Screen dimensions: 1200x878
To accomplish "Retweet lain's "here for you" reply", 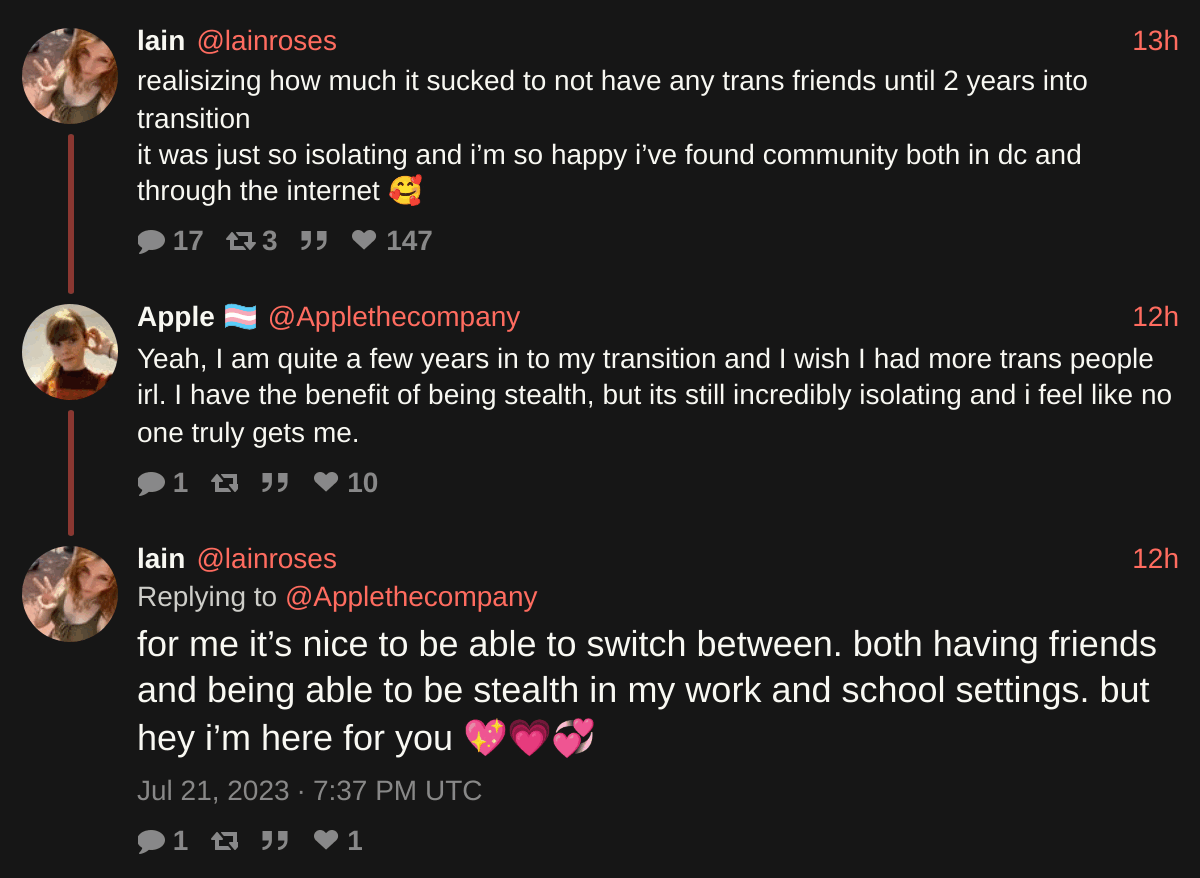I will click(225, 841).
